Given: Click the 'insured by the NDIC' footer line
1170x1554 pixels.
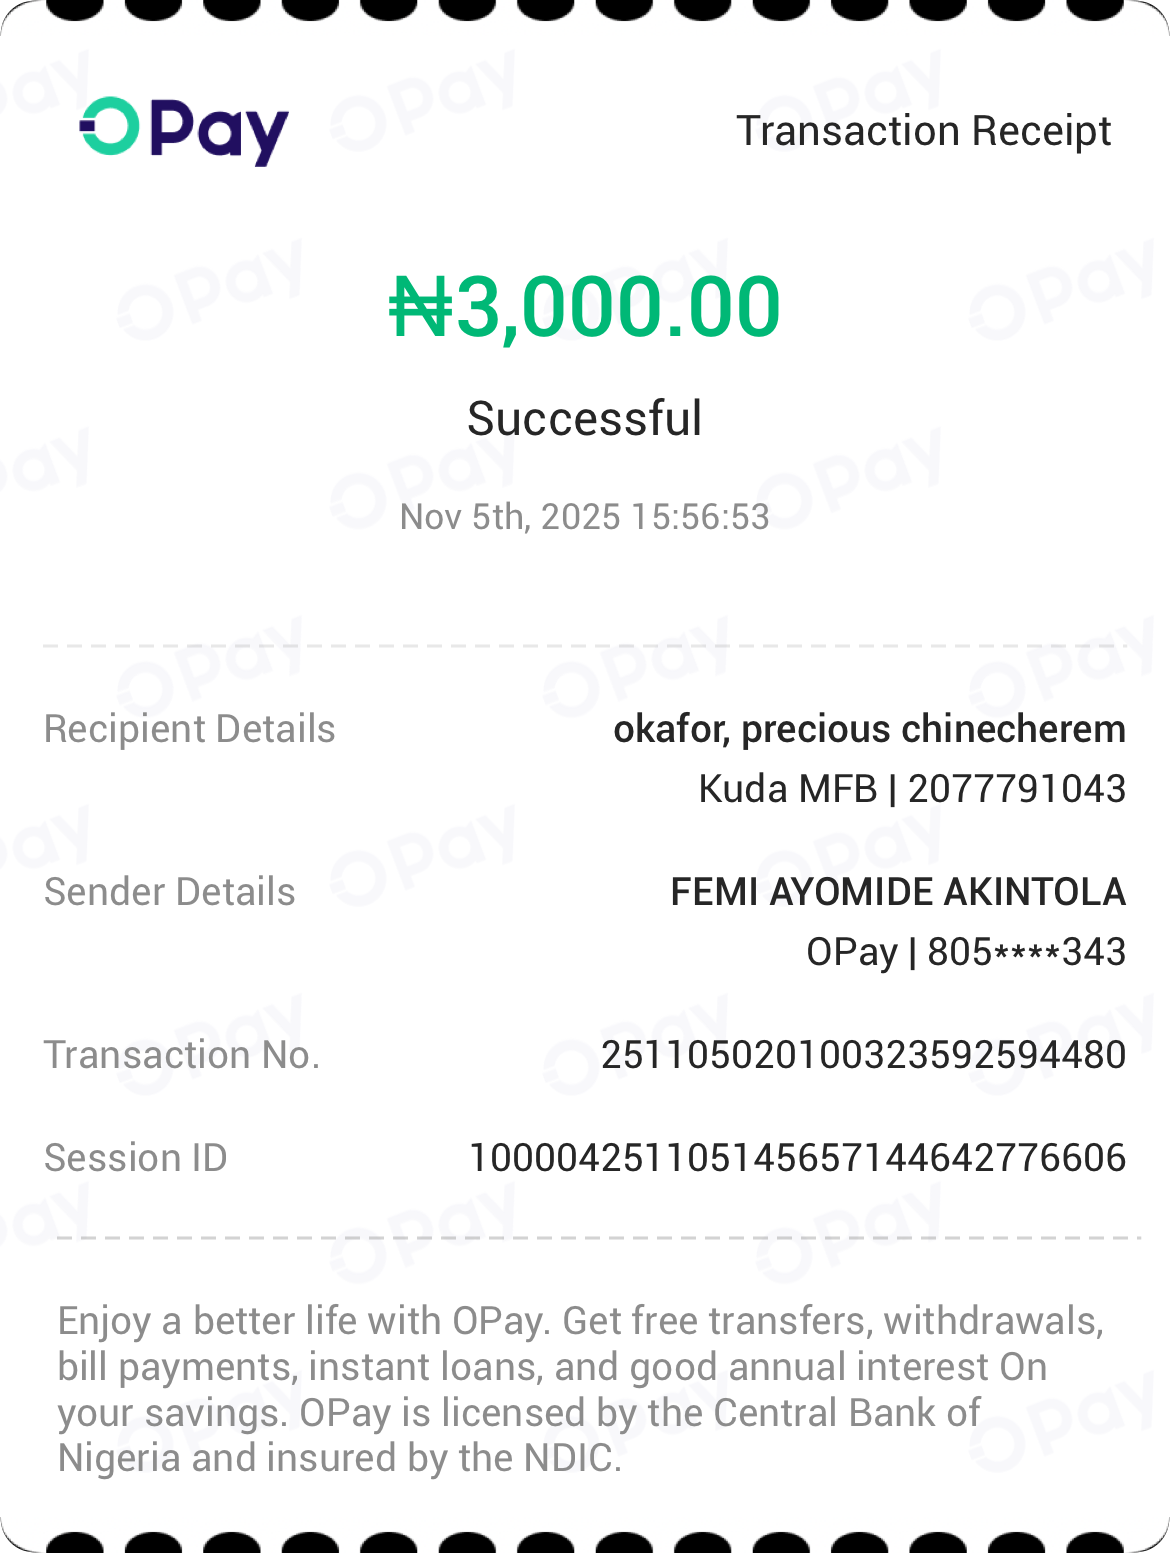Looking at the screenshot, I should pos(340,1458).
